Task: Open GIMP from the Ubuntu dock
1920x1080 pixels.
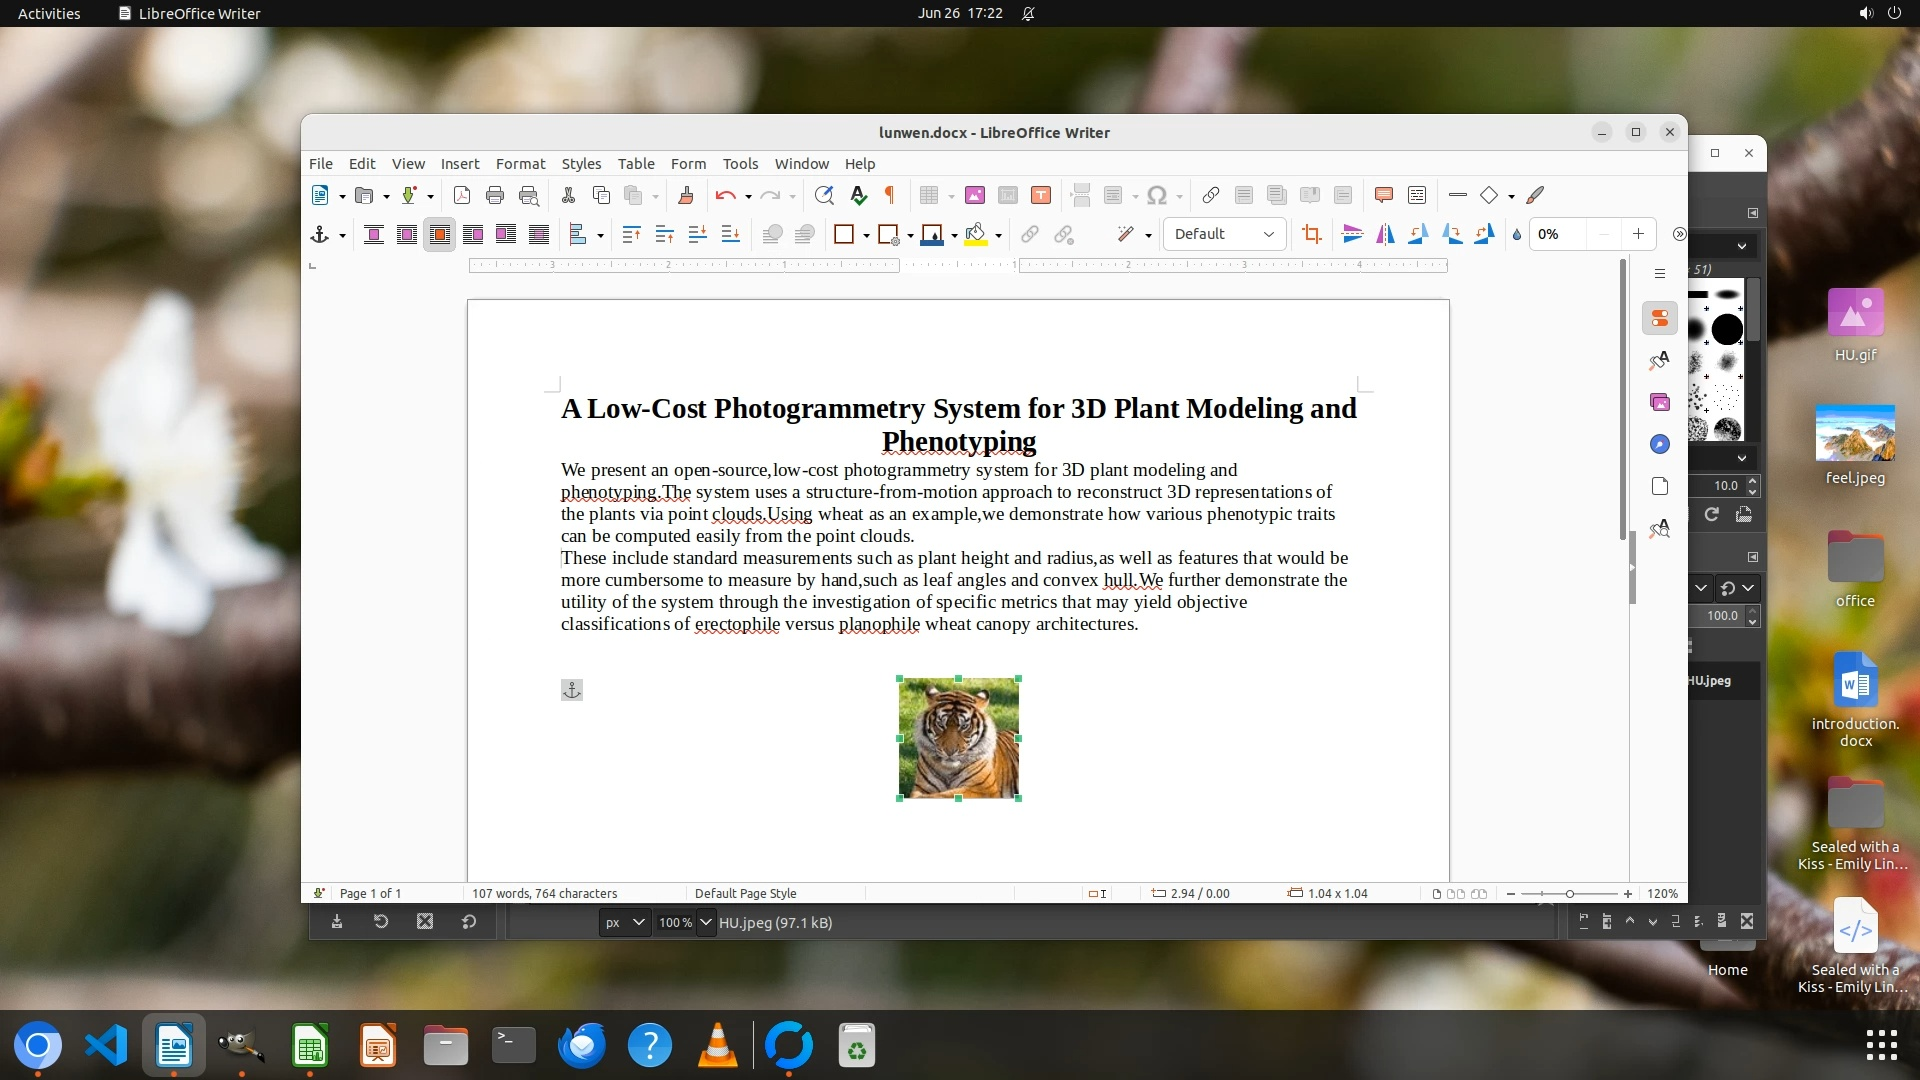Action: coord(241,1046)
